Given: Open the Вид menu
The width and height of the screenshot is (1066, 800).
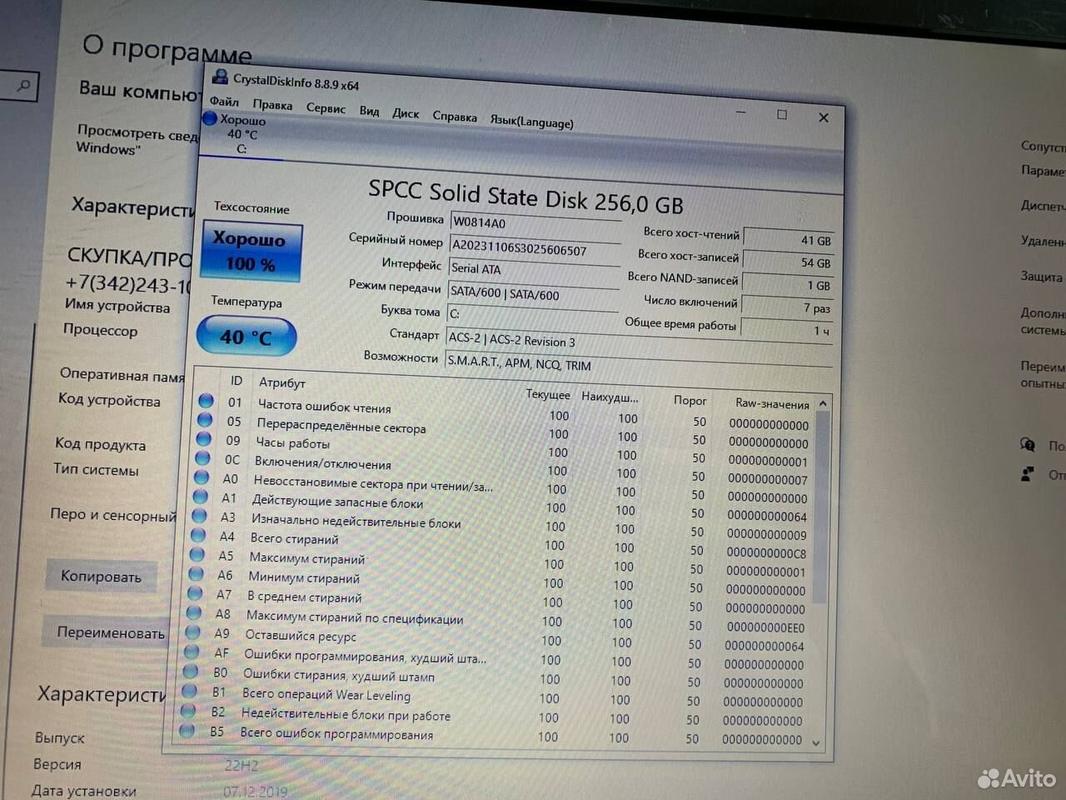Looking at the screenshot, I should click(369, 111).
